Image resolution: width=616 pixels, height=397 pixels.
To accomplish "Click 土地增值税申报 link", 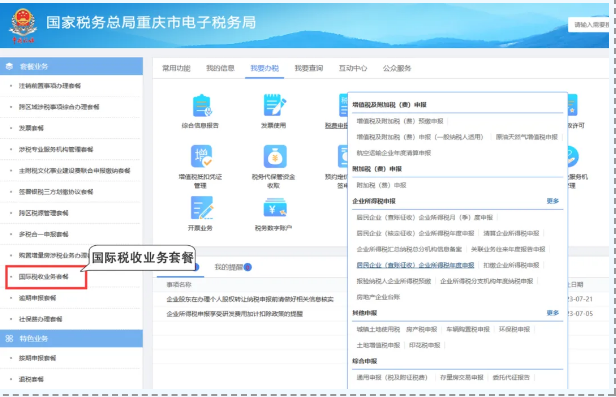I will tap(378, 345).
